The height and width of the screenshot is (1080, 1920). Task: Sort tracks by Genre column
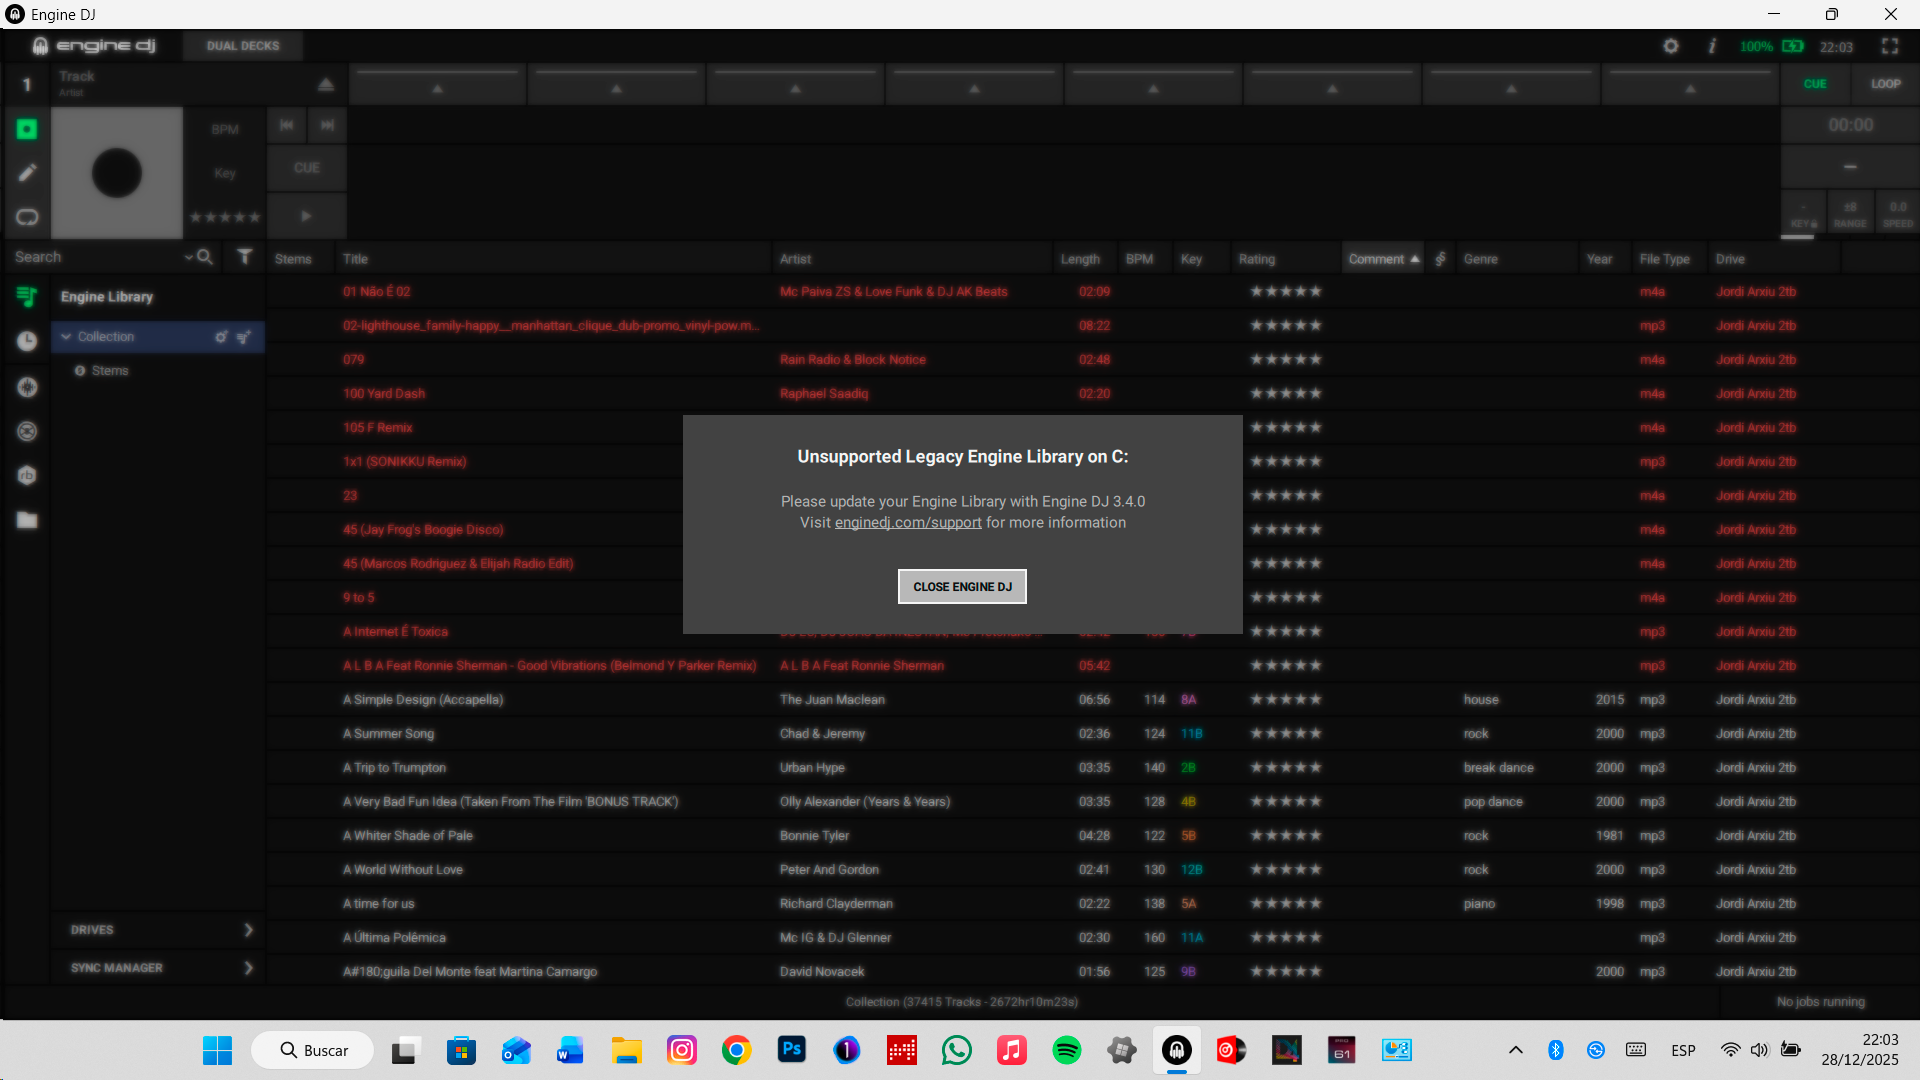[x=1517, y=259]
